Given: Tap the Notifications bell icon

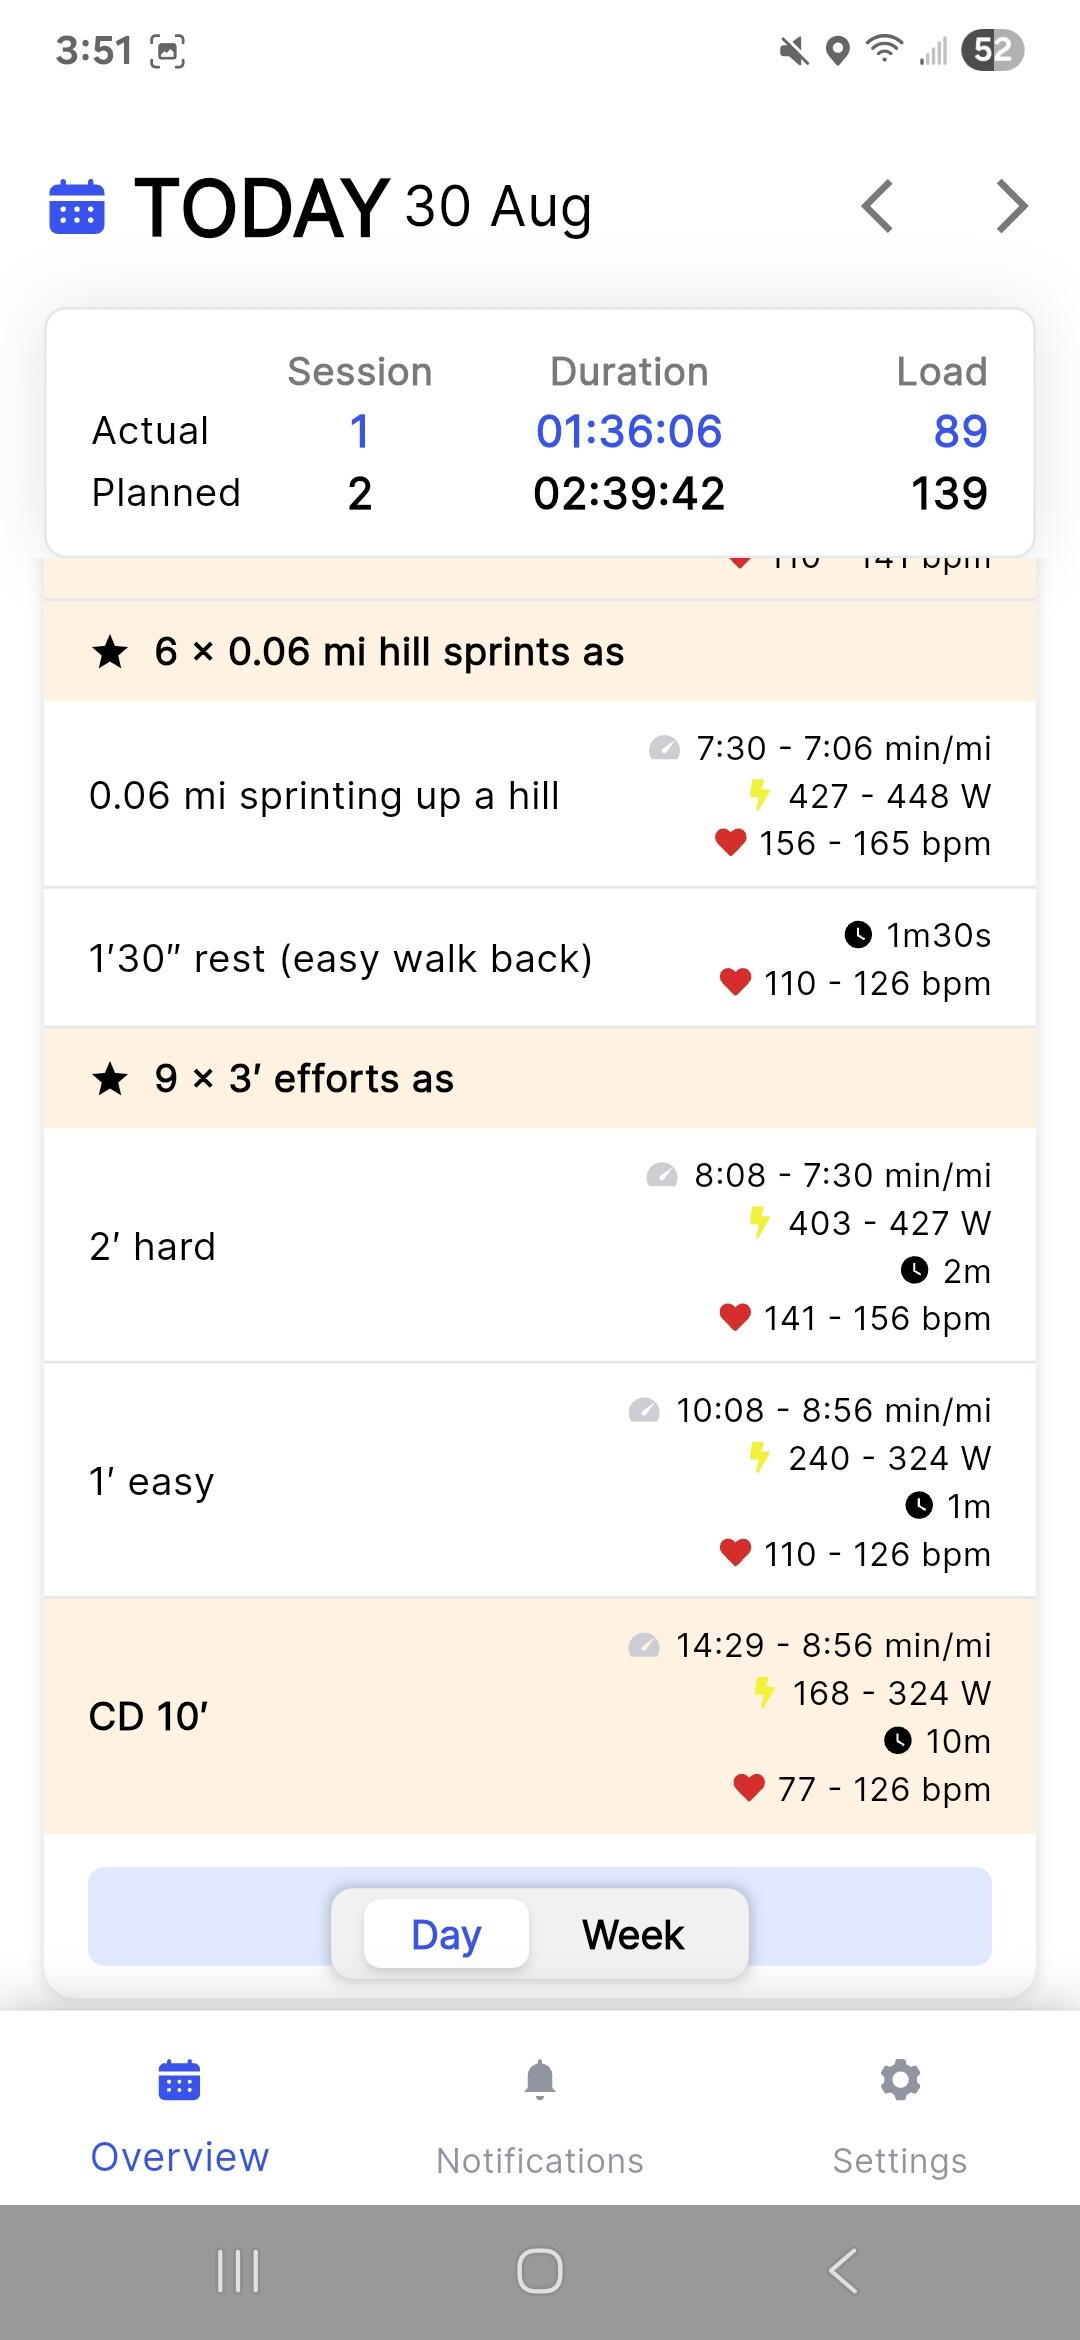Looking at the screenshot, I should pyautogui.click(x=540, y=2080).
